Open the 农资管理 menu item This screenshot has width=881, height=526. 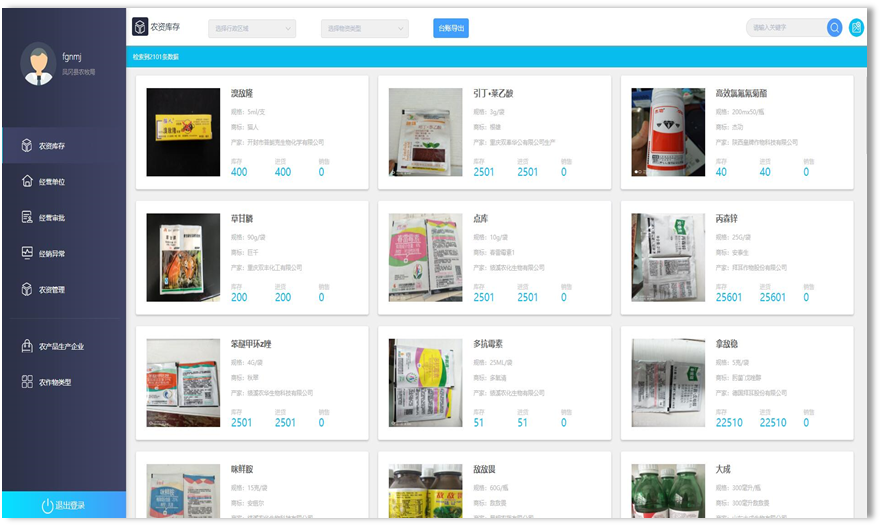point(52,290)
